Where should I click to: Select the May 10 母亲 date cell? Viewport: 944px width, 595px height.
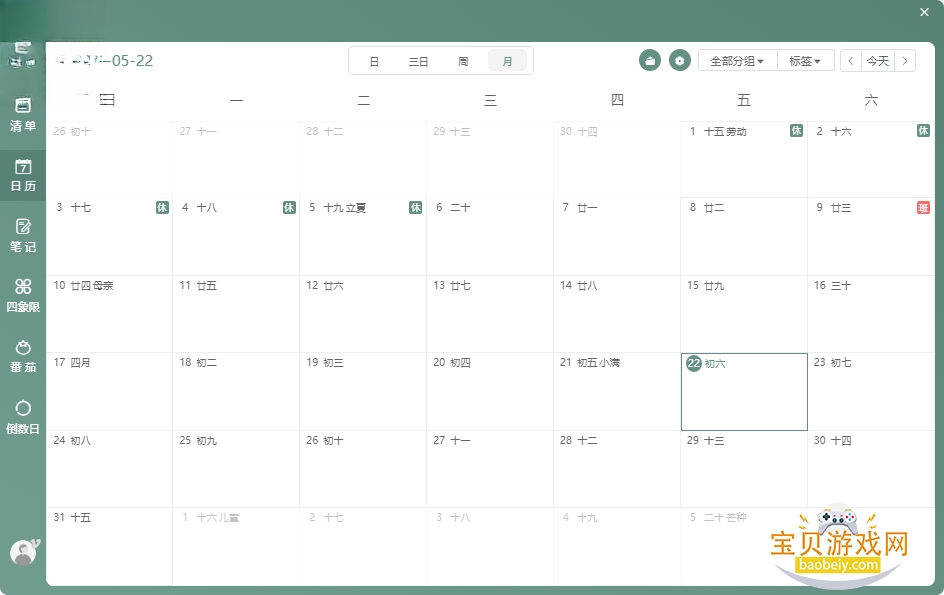109,314
